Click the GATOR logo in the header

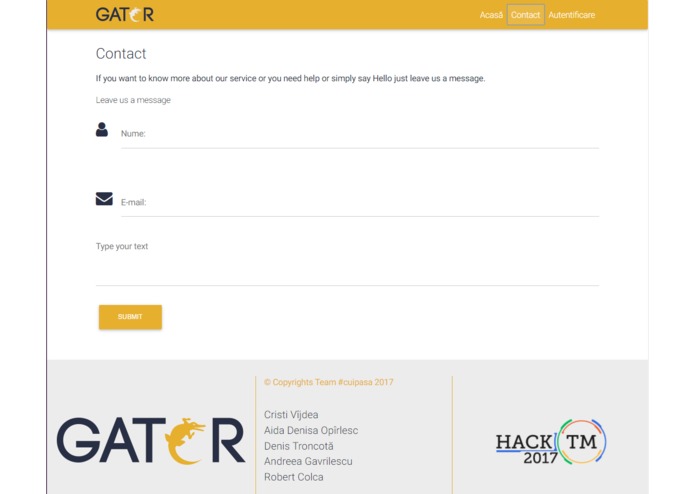tap(125, 15)
